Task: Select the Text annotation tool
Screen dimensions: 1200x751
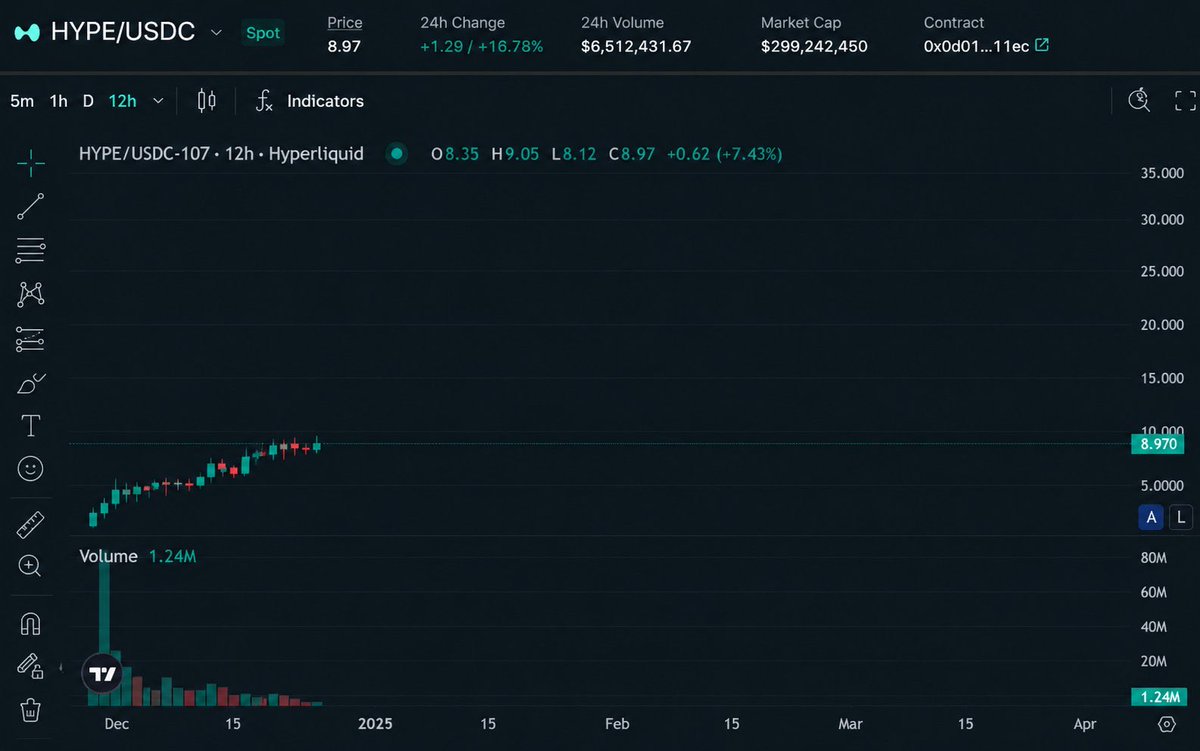Action: (x=30, y=426)
